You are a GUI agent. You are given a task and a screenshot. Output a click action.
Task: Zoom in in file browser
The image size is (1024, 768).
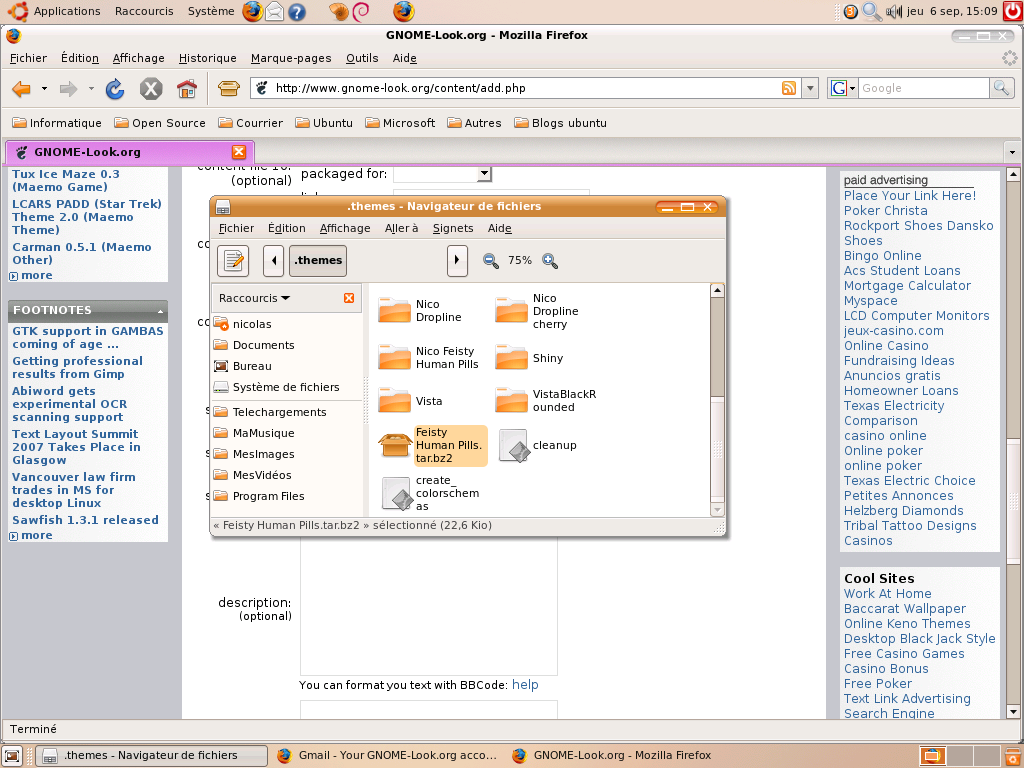point(550,261)
